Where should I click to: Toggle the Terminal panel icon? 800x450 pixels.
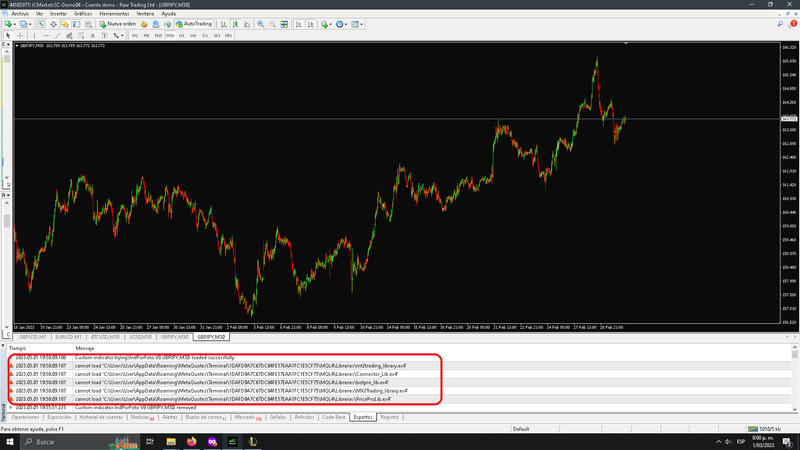[x=77, y=24]
